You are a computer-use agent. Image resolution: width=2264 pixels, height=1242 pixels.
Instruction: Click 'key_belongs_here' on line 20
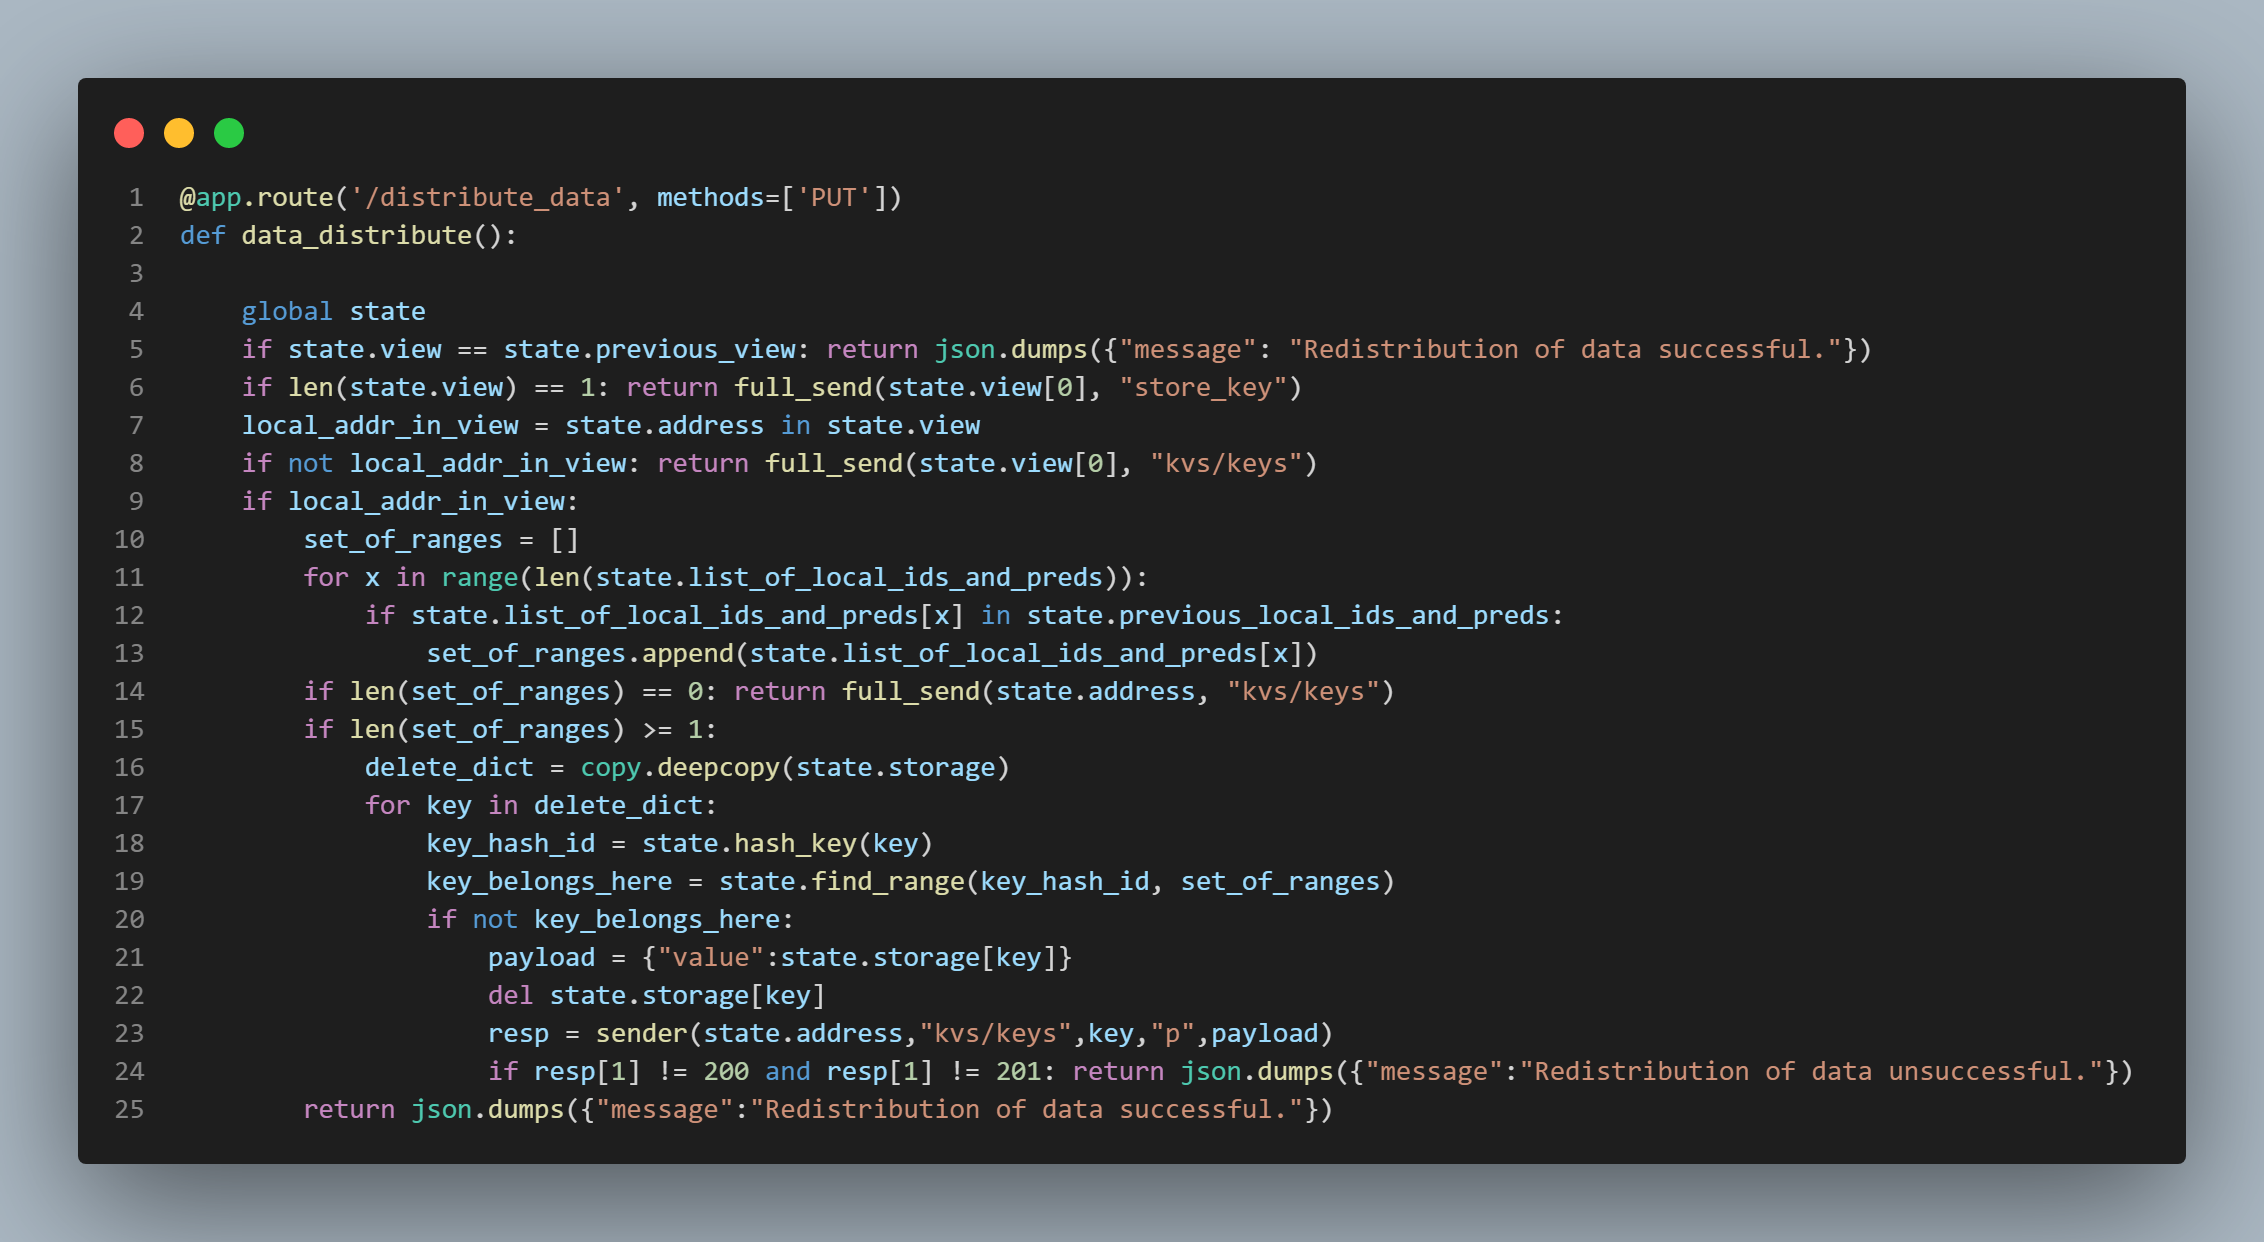click(657, 919)
